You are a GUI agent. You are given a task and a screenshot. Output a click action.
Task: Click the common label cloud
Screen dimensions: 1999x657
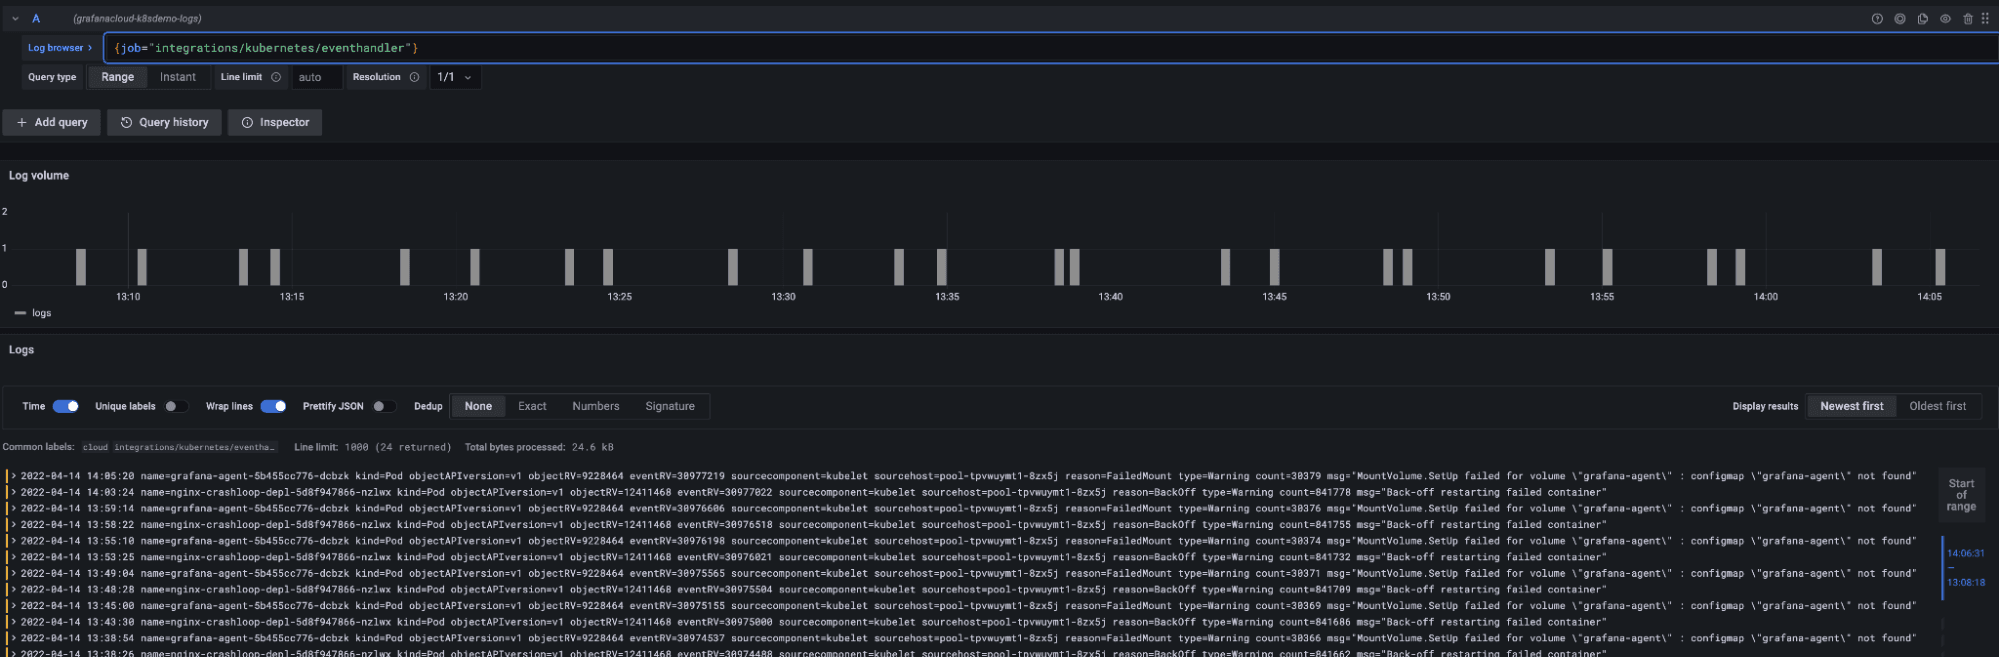click(95, 447)
